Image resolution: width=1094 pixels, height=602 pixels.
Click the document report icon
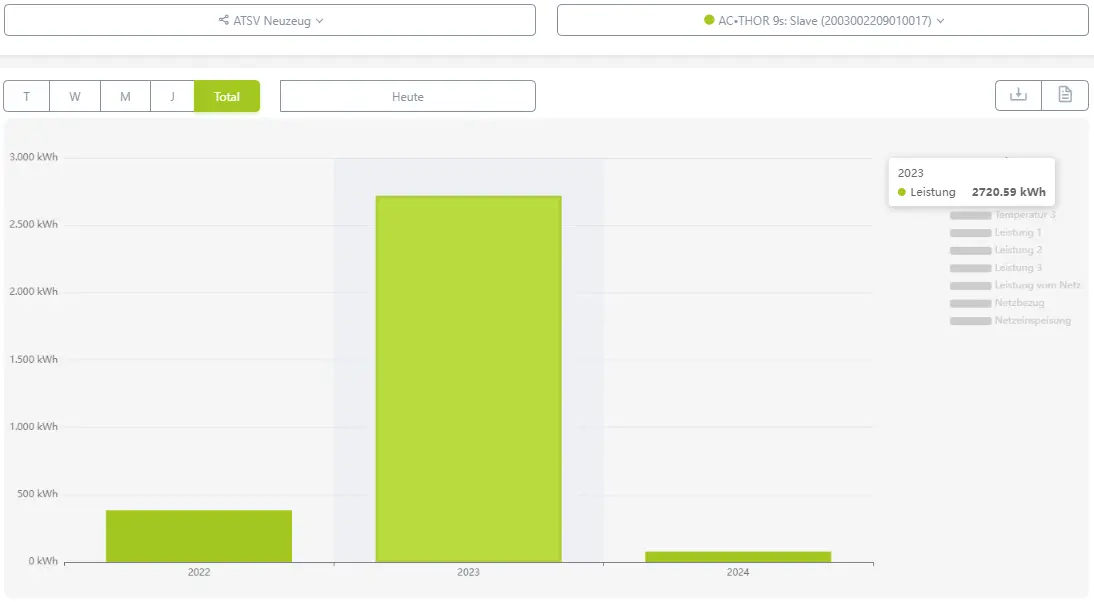1065,95
